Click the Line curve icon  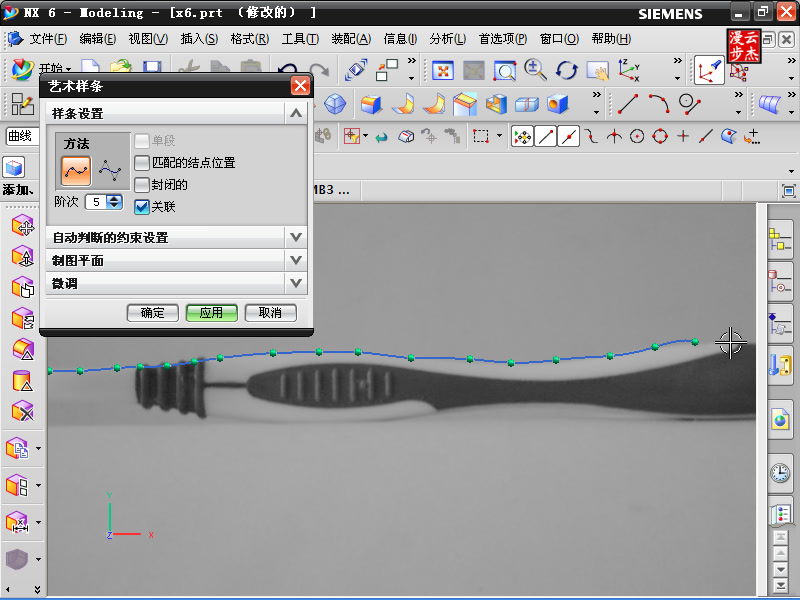pyautogui.click(x=628, y=104)
